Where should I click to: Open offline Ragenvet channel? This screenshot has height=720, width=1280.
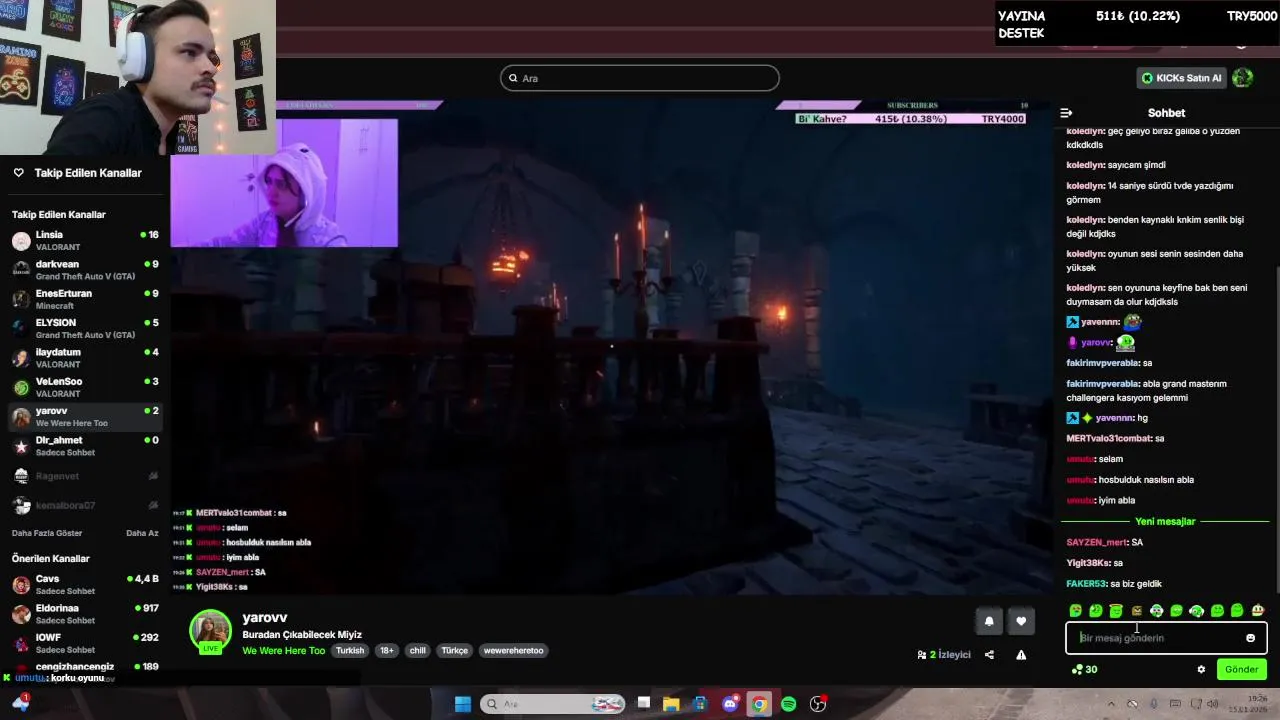tap(85, 476)
